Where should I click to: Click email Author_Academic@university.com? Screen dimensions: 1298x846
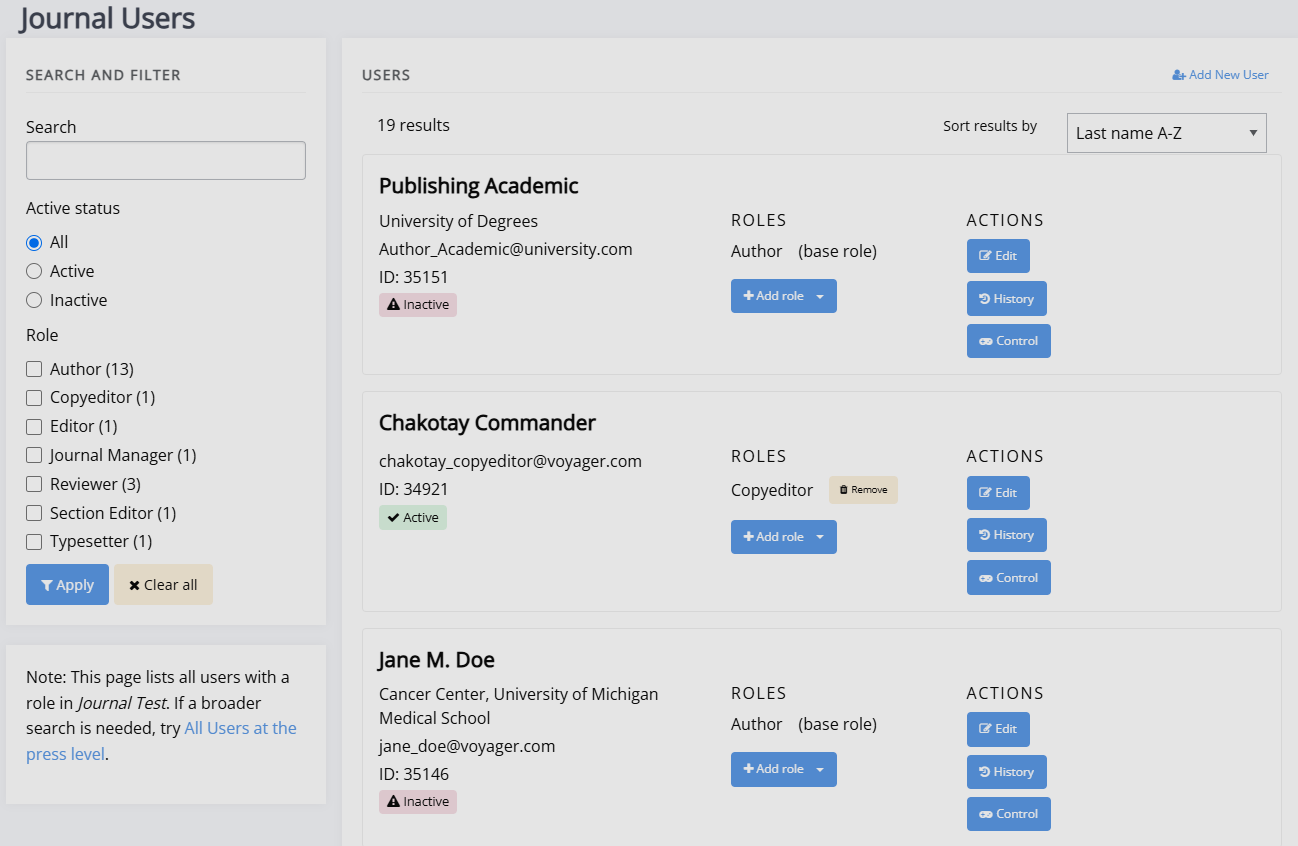pyautogui.click(x=506, y=249)
